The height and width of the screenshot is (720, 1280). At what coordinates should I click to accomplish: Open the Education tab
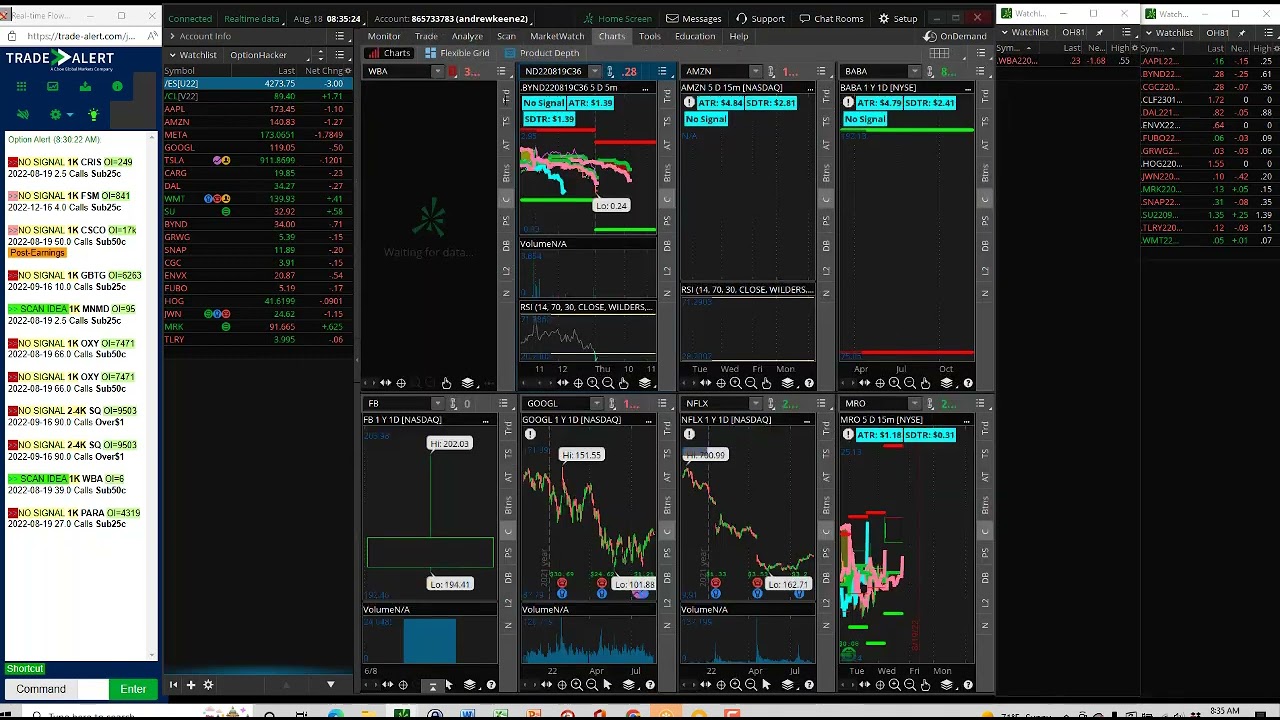coord(695,36)
